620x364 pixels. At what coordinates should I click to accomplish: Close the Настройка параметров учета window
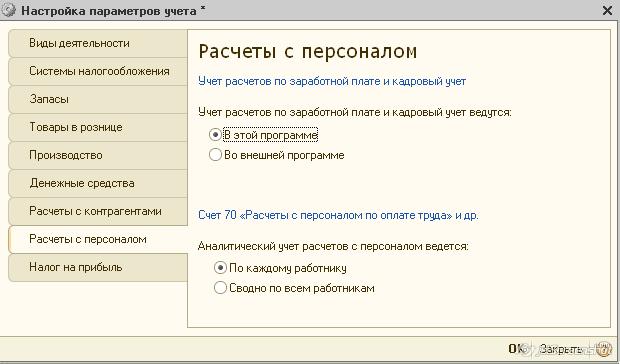(x=607, y=10)
